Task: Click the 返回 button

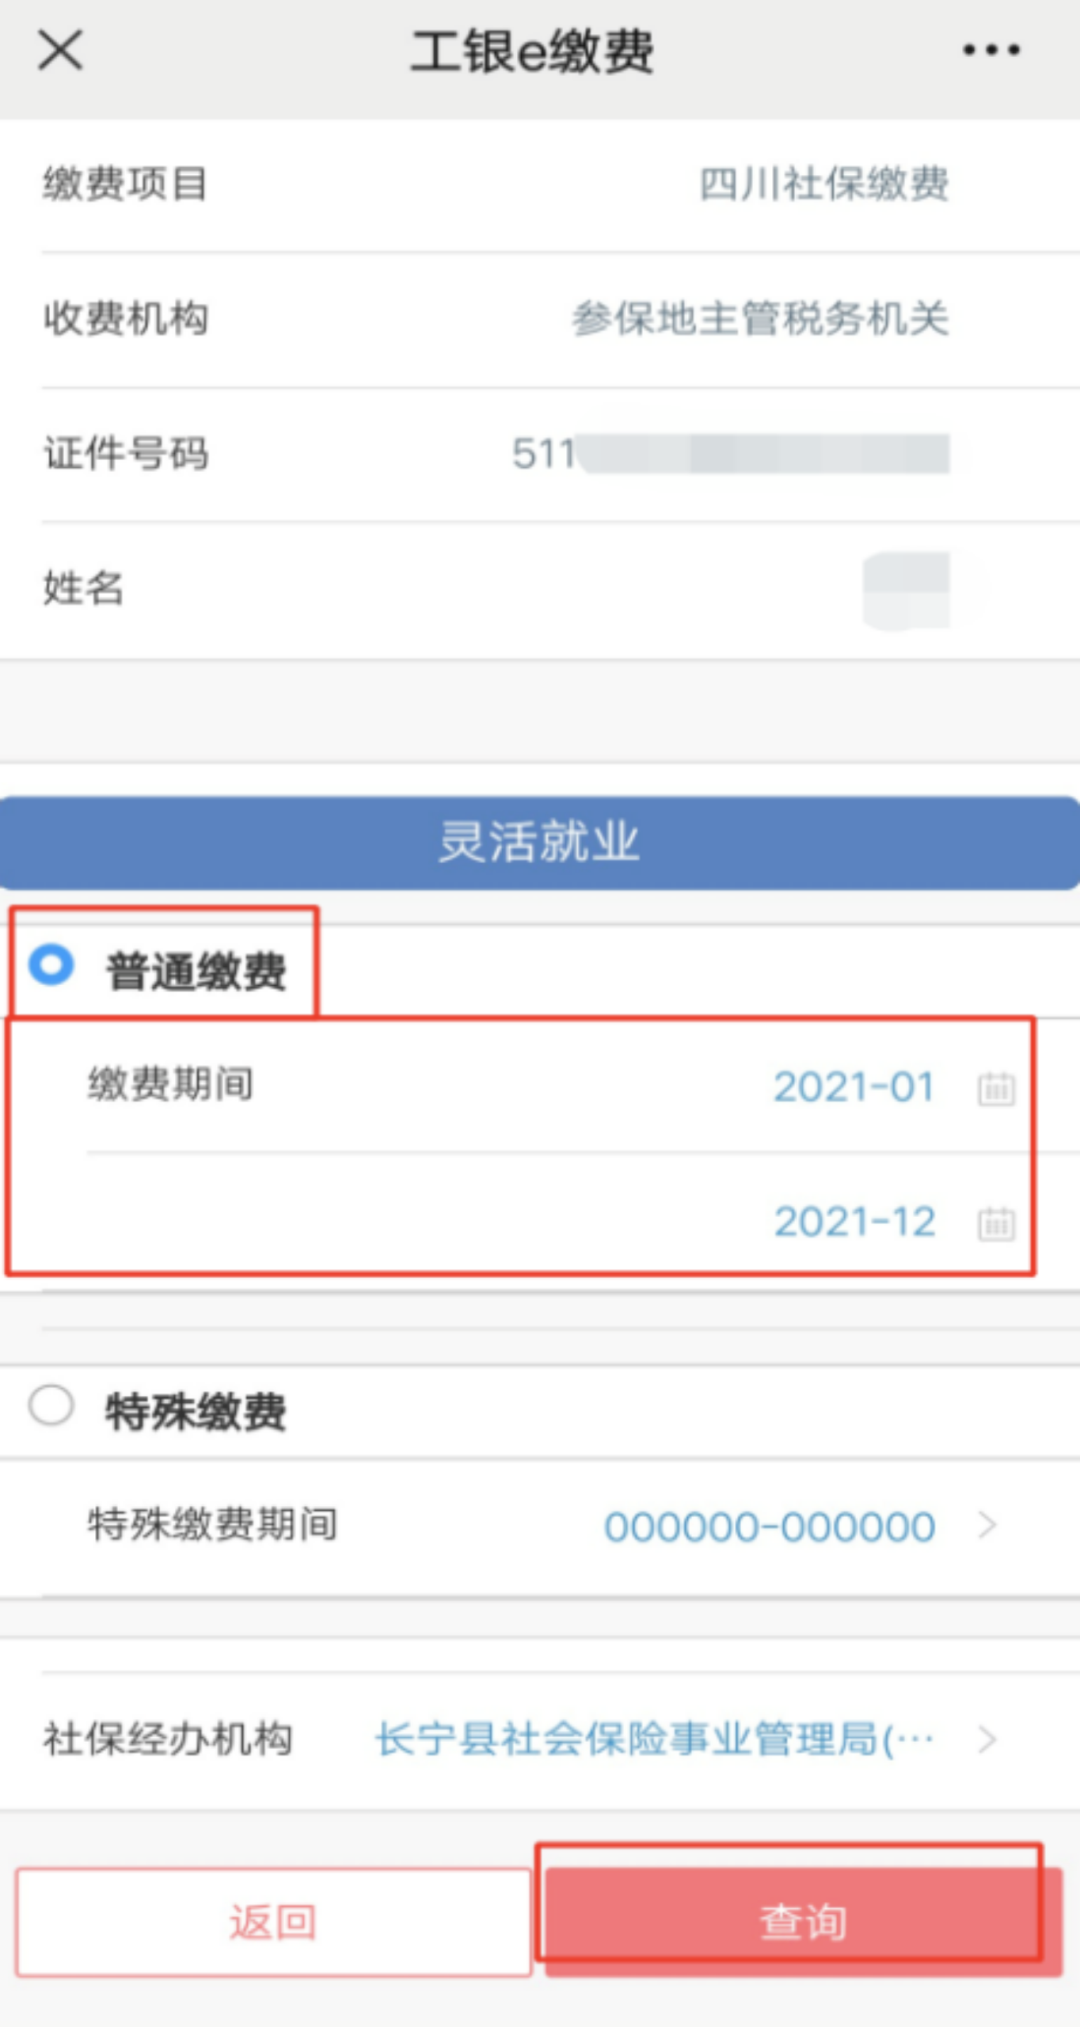Action: coord(273,1921)
